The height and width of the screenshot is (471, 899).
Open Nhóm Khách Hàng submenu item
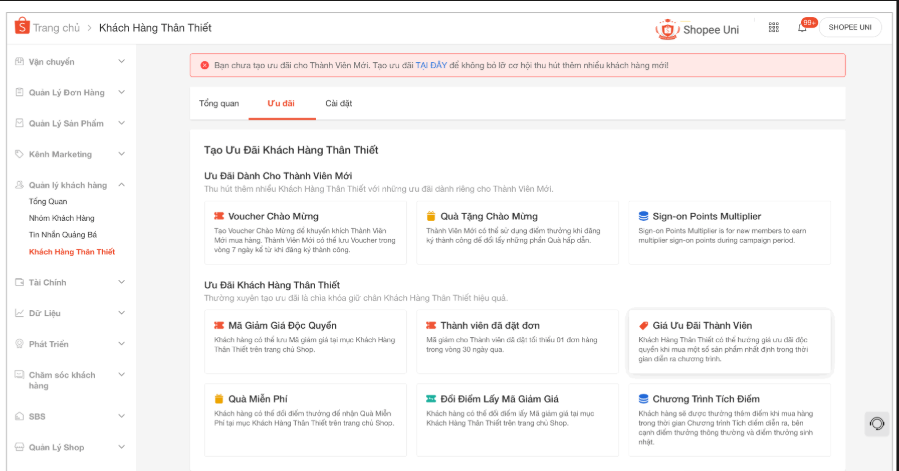coord(62,218)
